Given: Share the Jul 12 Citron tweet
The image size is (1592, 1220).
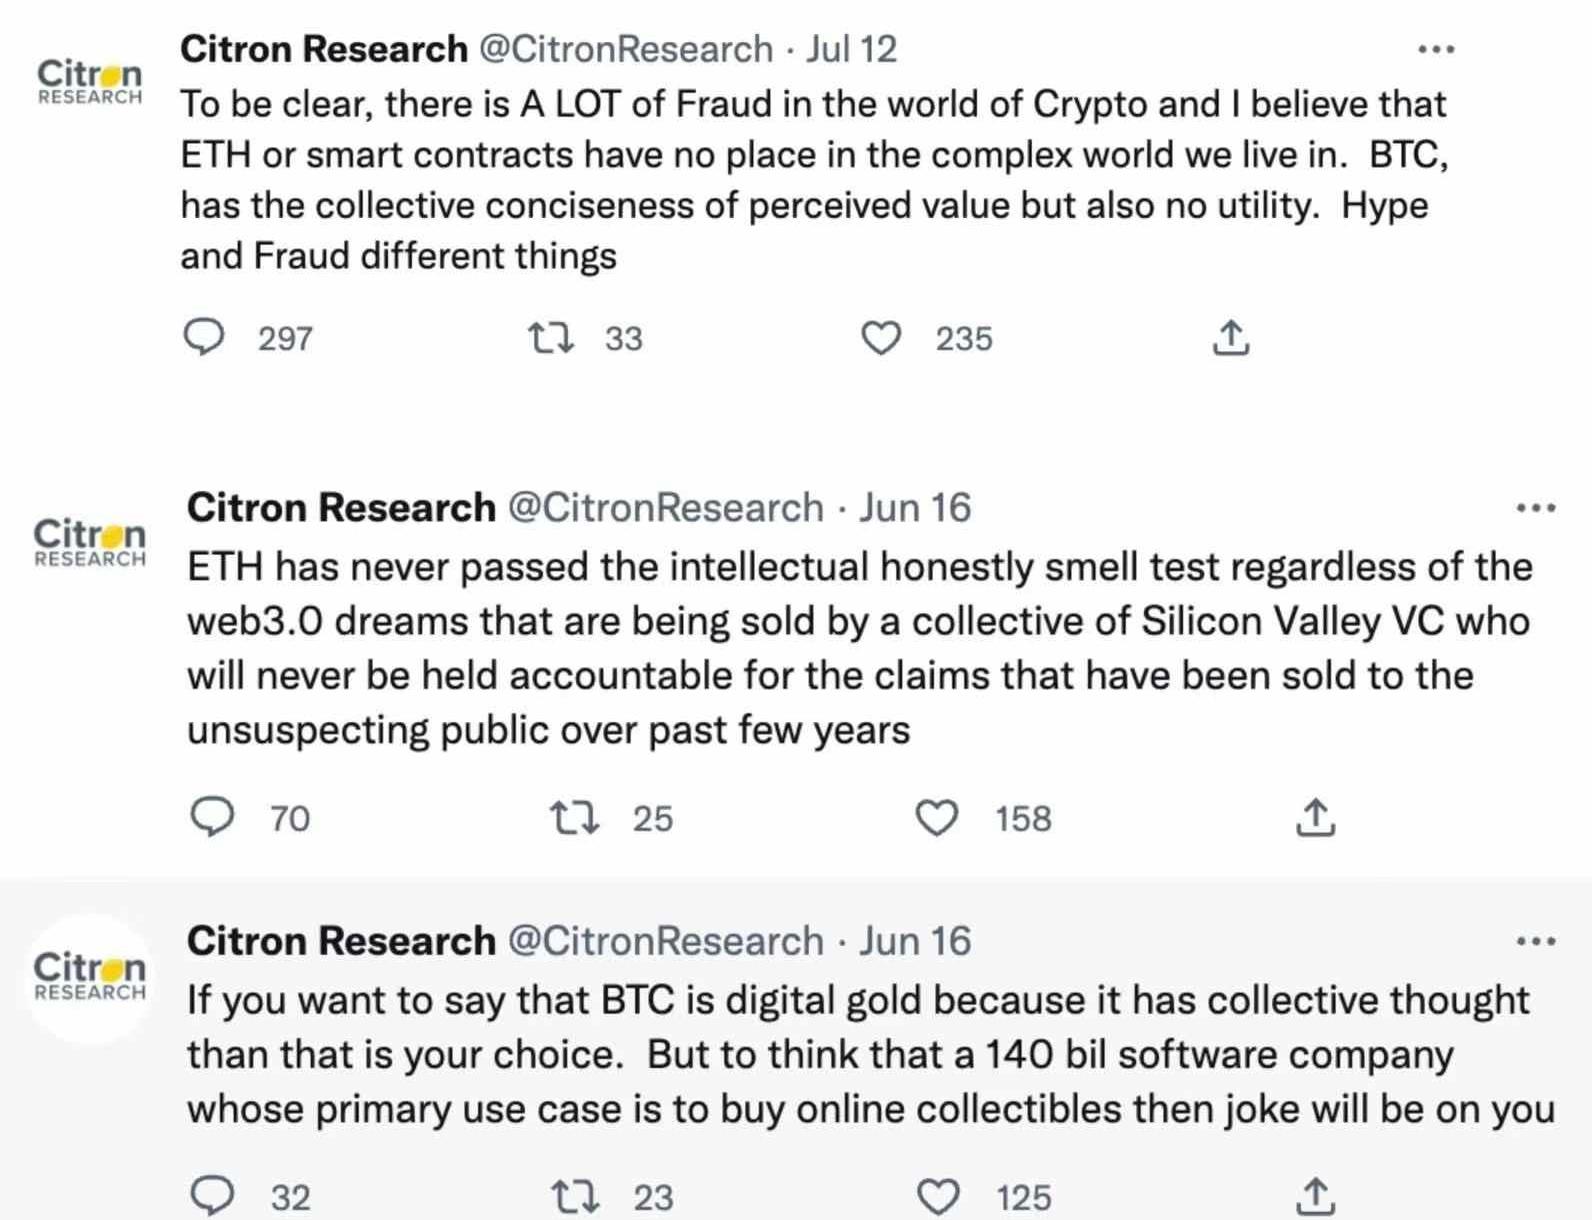Looking at the screenshot, I should point(1230,338).
